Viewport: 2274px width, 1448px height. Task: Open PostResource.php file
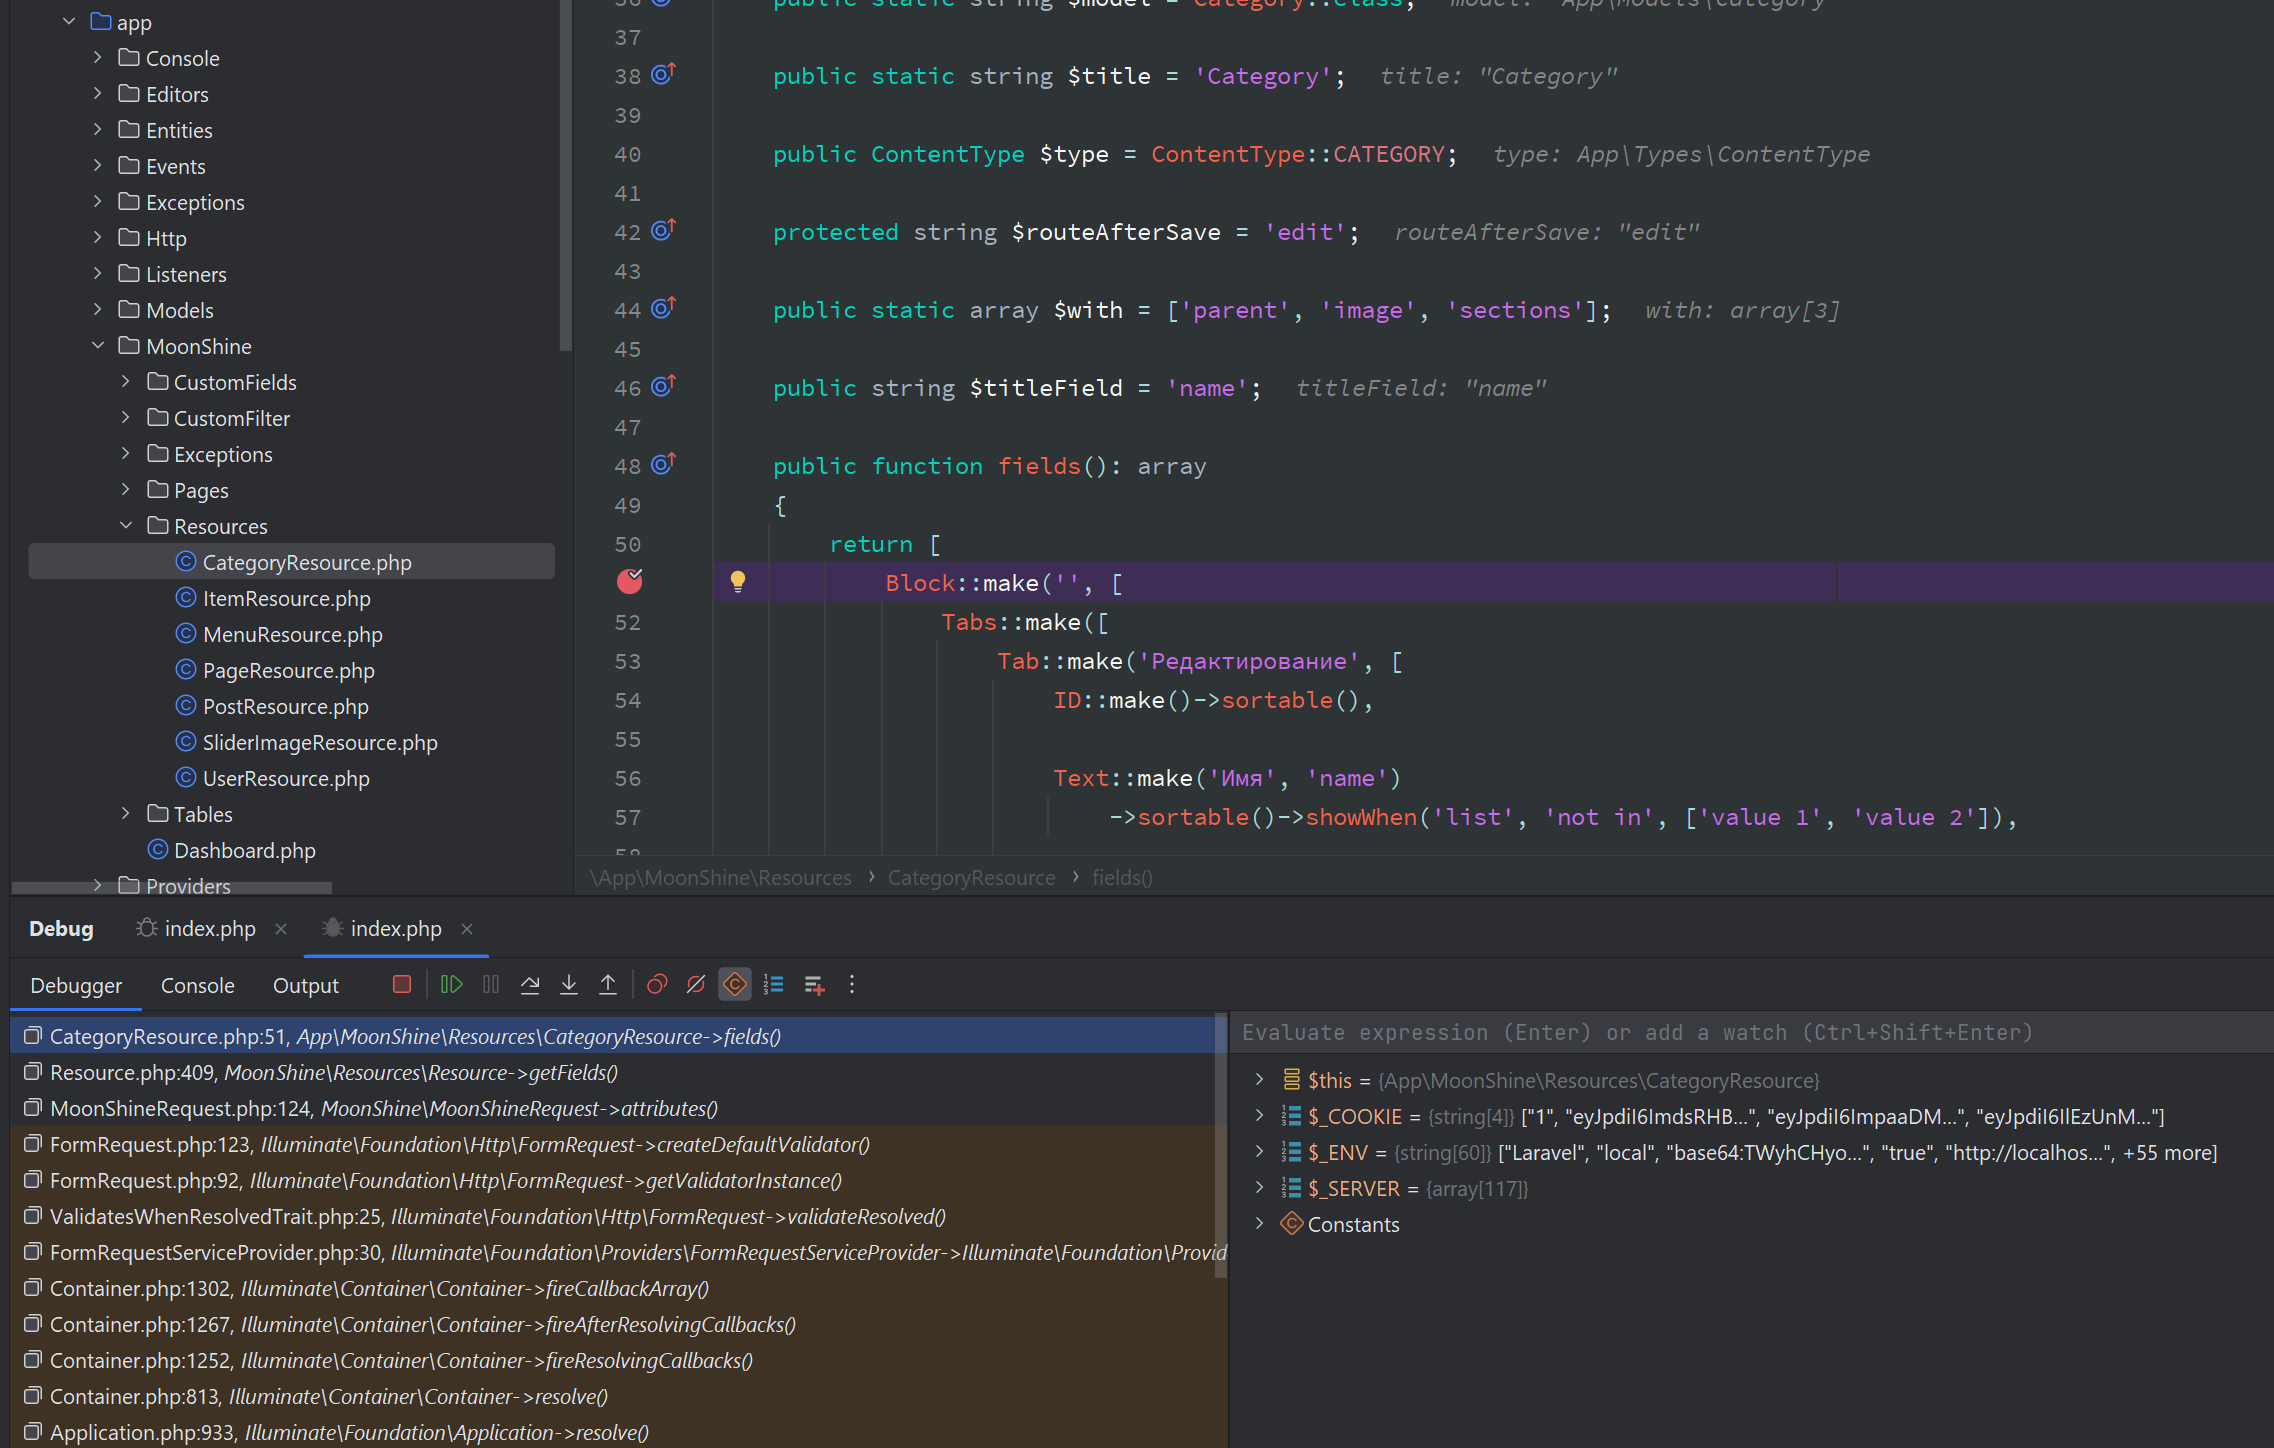tap(285, 706)
